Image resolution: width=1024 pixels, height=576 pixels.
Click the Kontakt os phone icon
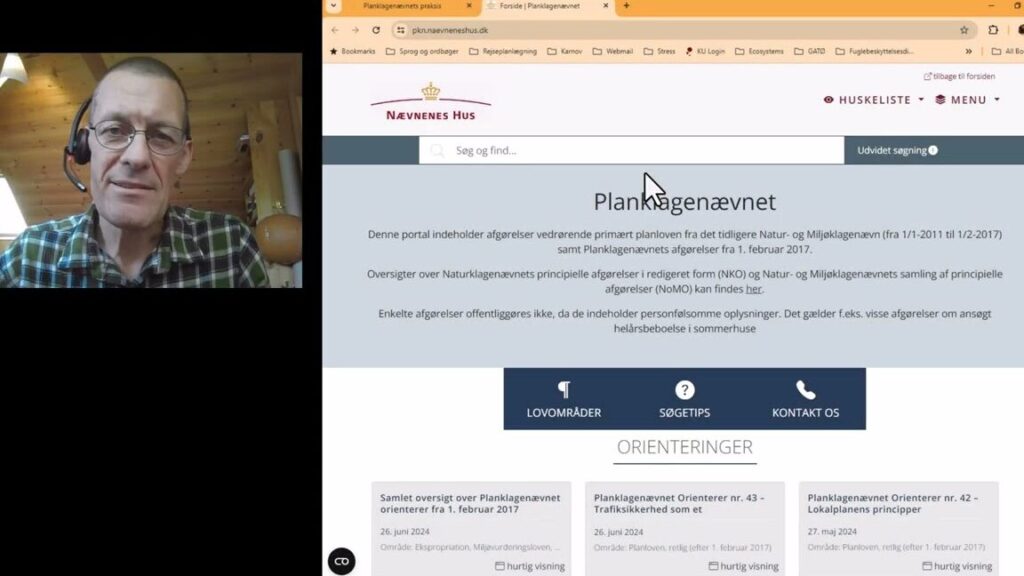click(x=805, y=390)
